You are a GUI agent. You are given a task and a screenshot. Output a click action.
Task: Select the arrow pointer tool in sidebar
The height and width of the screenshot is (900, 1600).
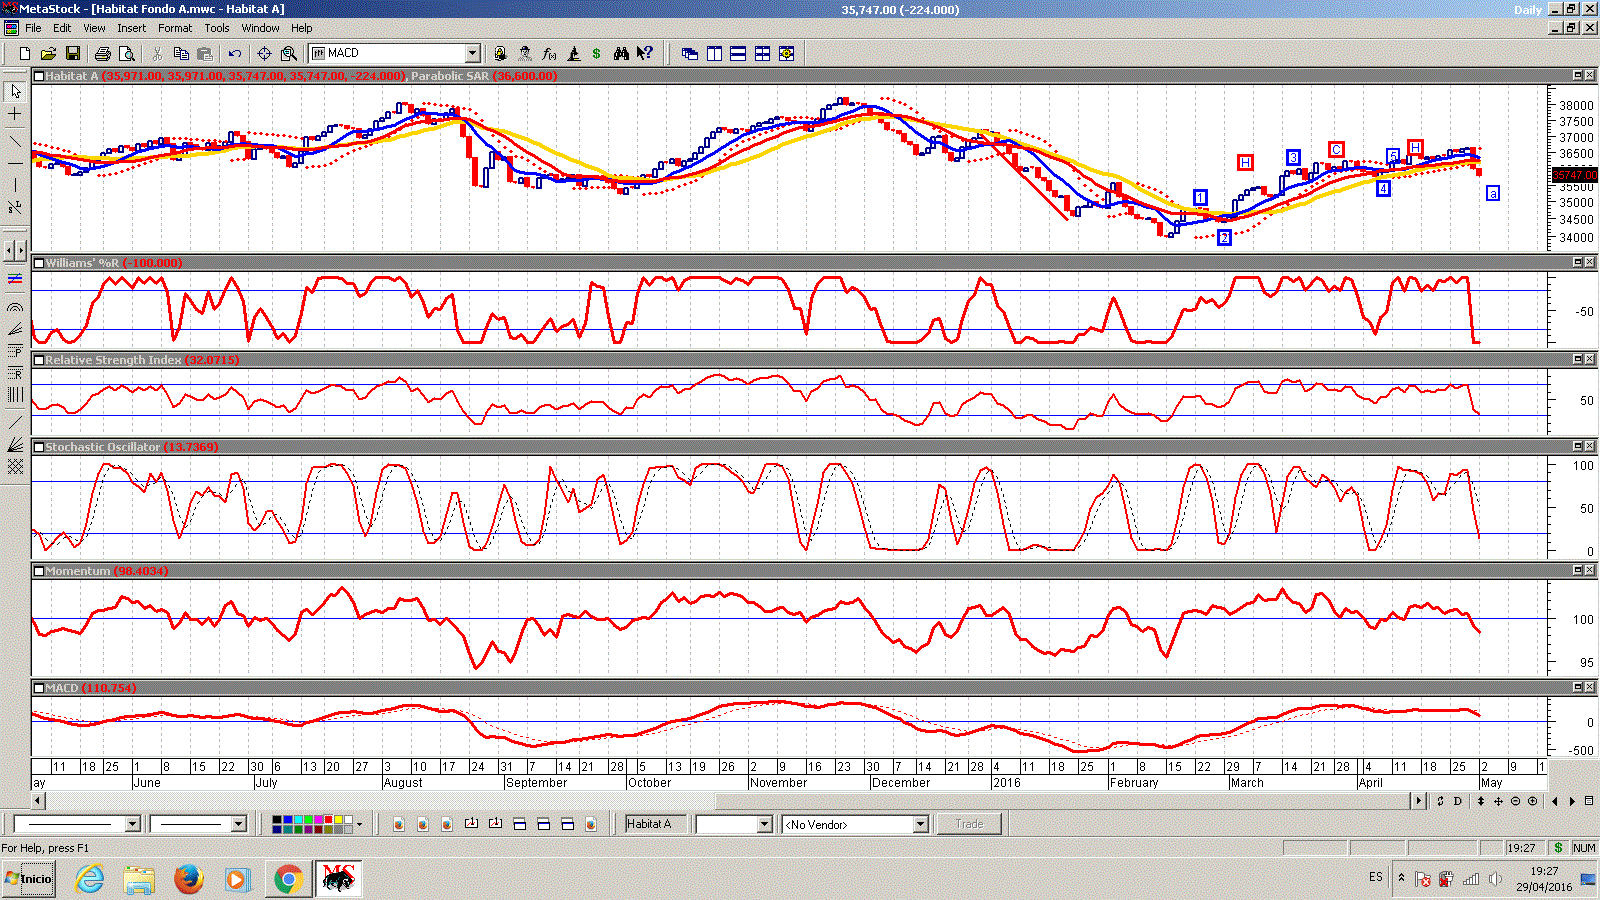pos(15,91)
